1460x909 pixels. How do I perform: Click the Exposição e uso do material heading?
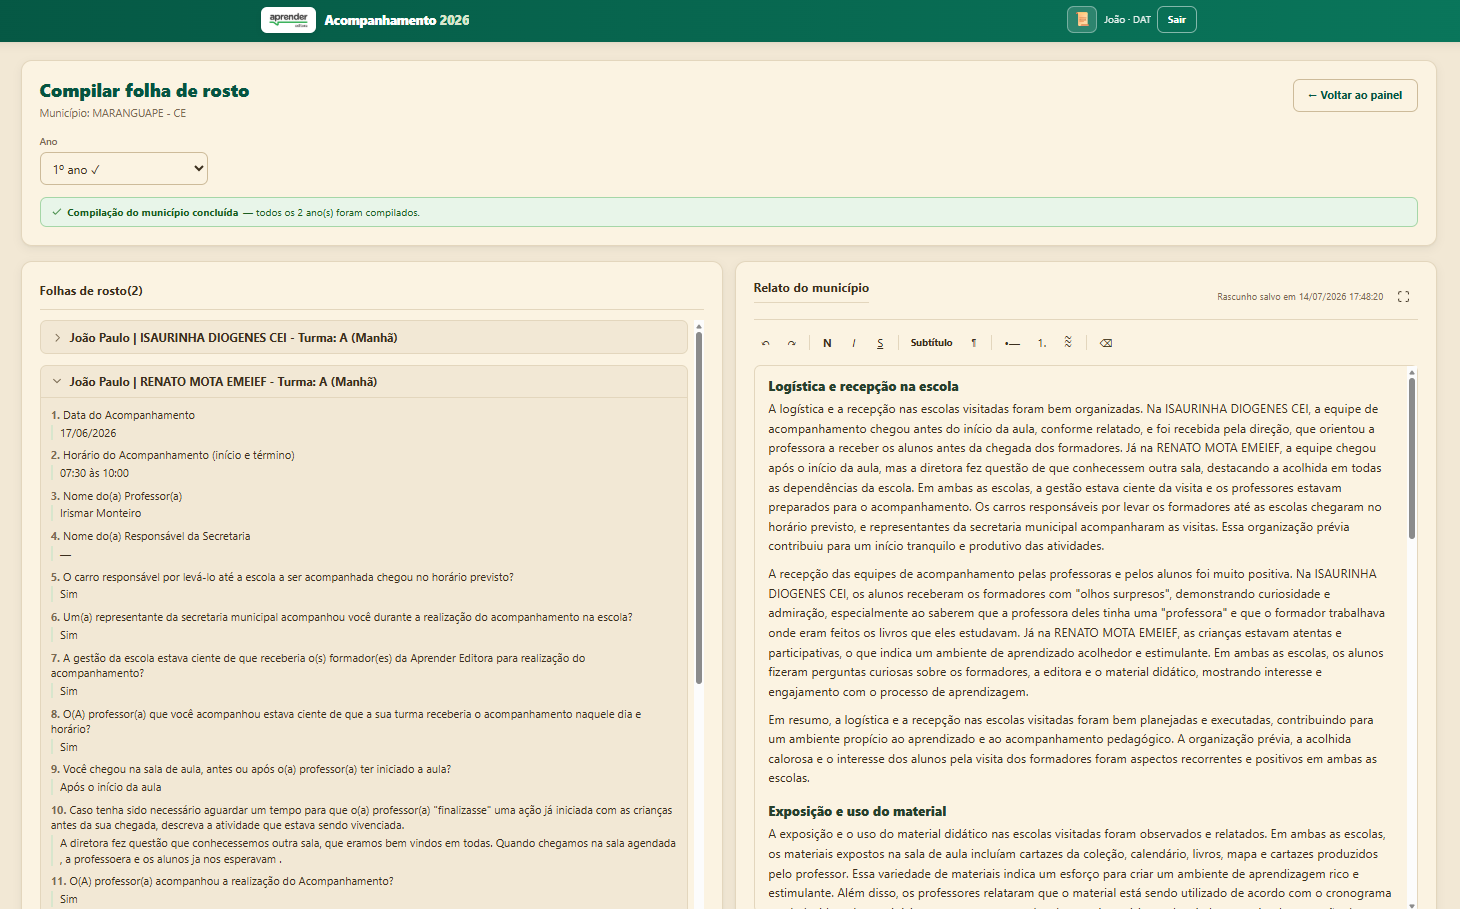click(x=857, y=811)
